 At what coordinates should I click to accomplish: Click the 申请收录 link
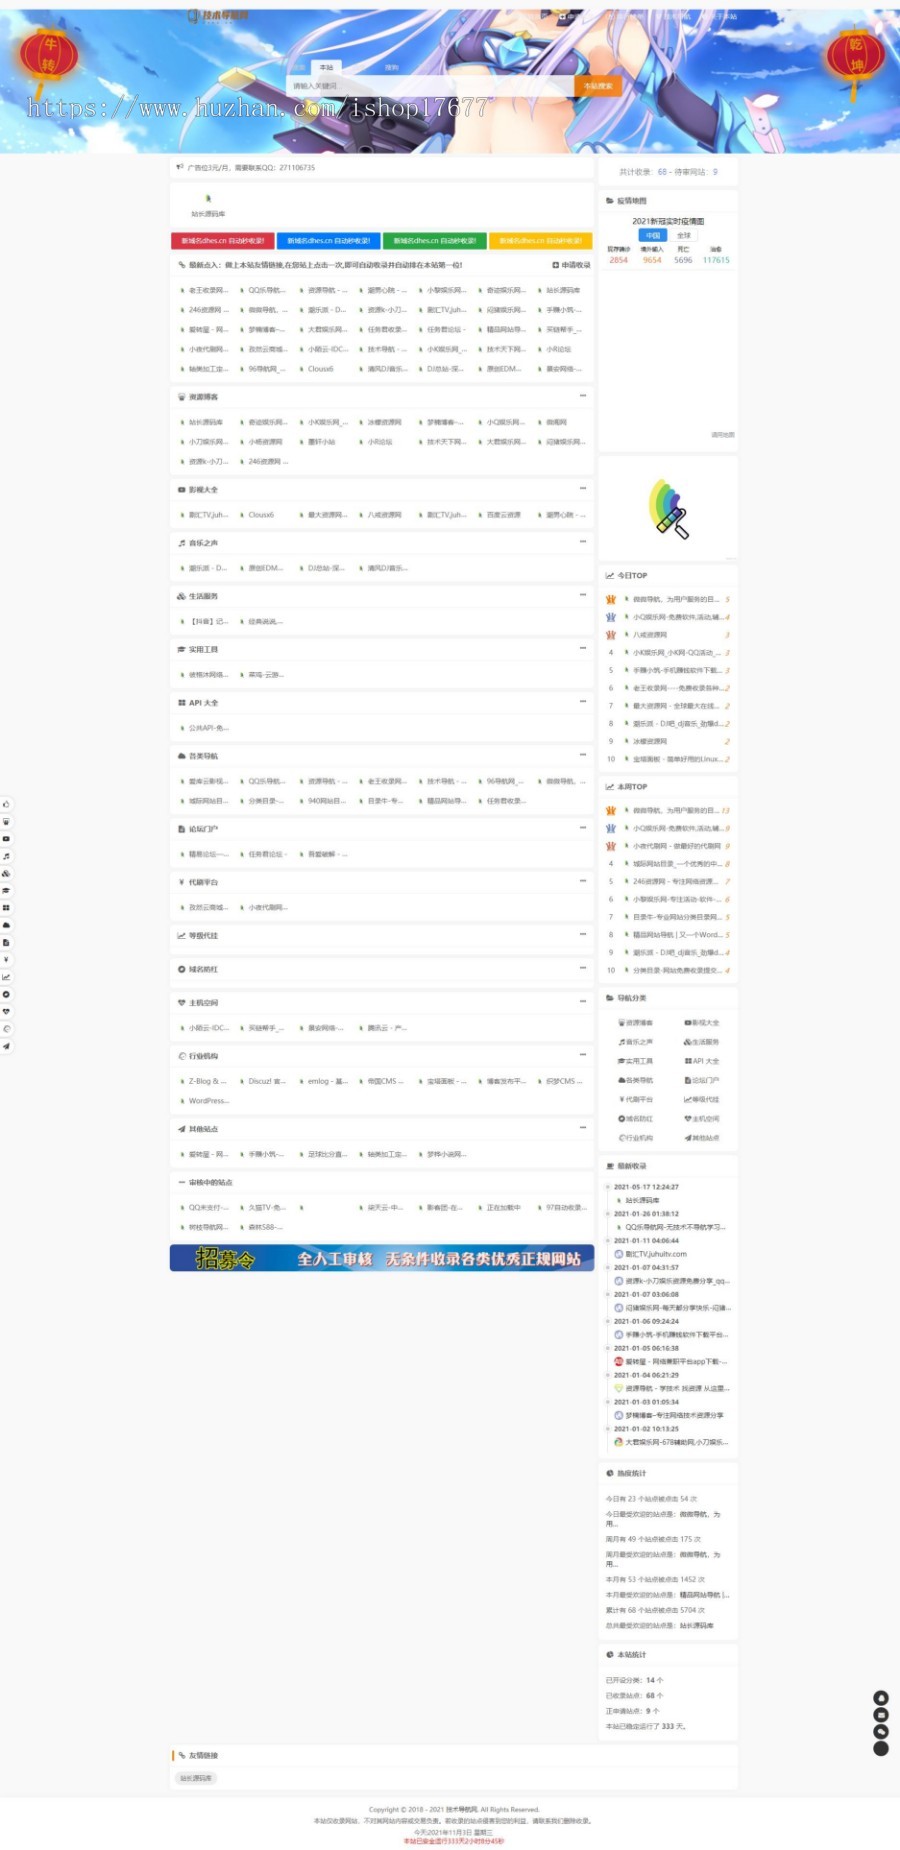click(575, 265)
